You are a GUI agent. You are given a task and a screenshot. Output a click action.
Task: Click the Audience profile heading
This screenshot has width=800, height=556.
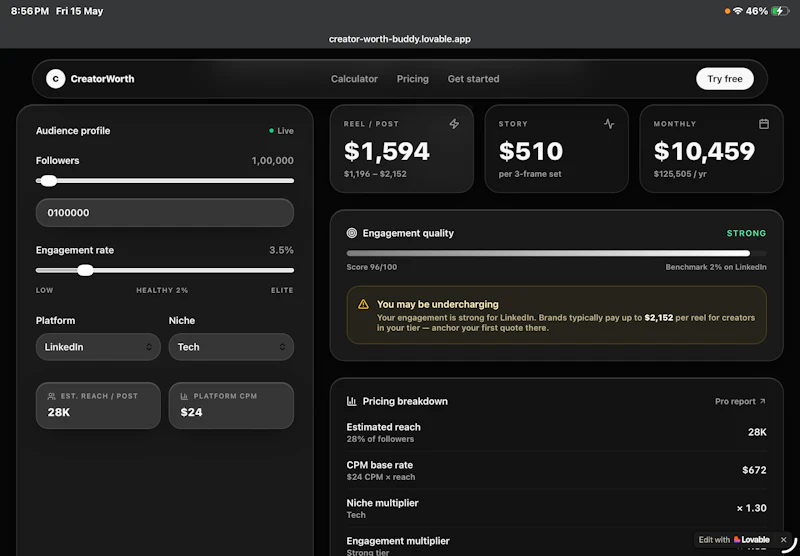click(x=73, y=131)
